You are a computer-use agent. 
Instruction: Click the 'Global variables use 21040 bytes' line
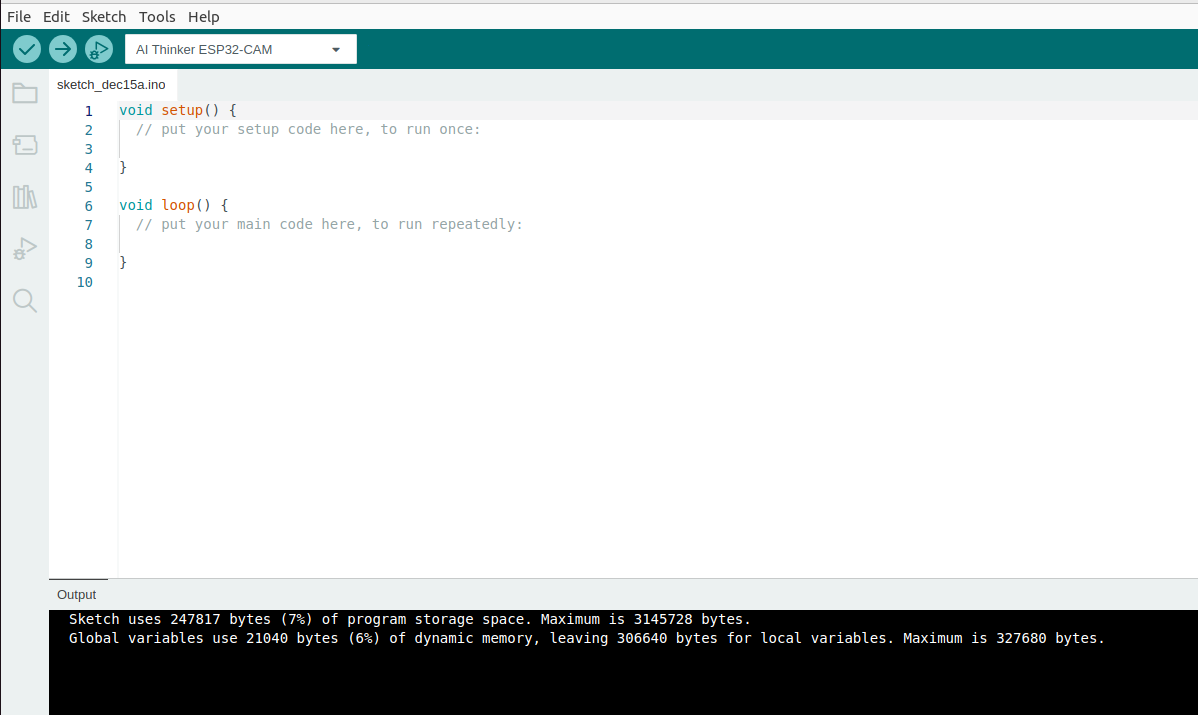coord(587,638)
